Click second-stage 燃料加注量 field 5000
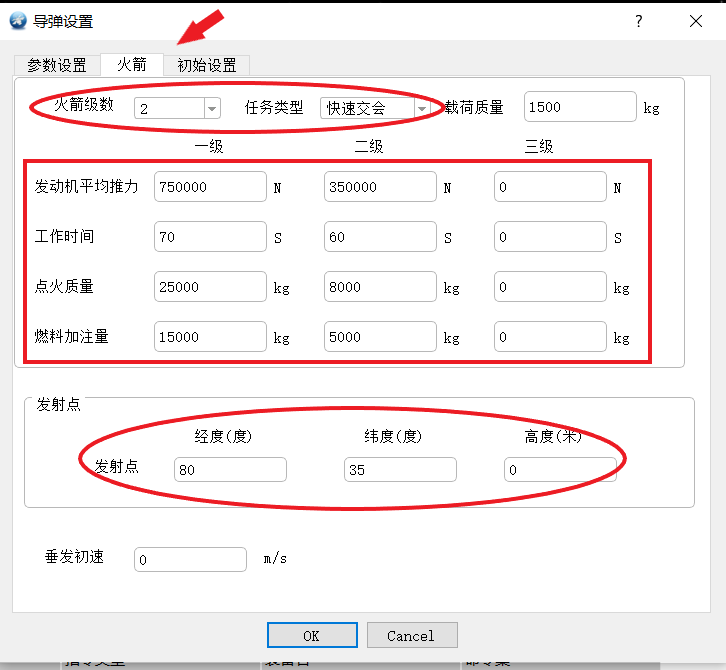 pyautogui.click(x=380, y=337)
